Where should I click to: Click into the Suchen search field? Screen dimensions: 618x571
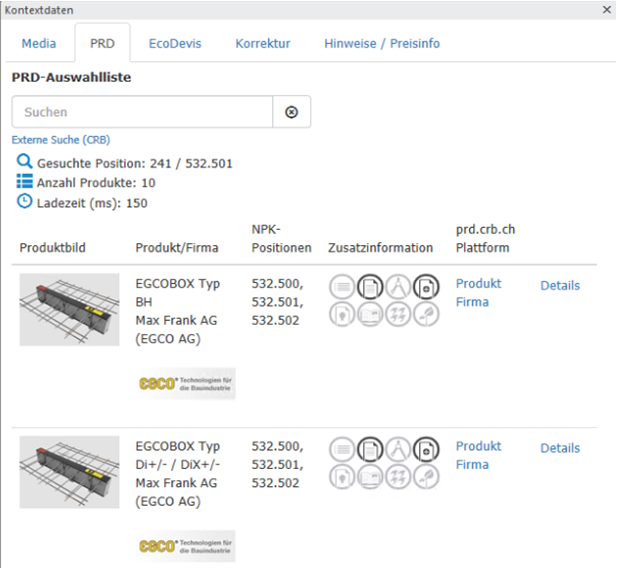click(x=142, y=112)
